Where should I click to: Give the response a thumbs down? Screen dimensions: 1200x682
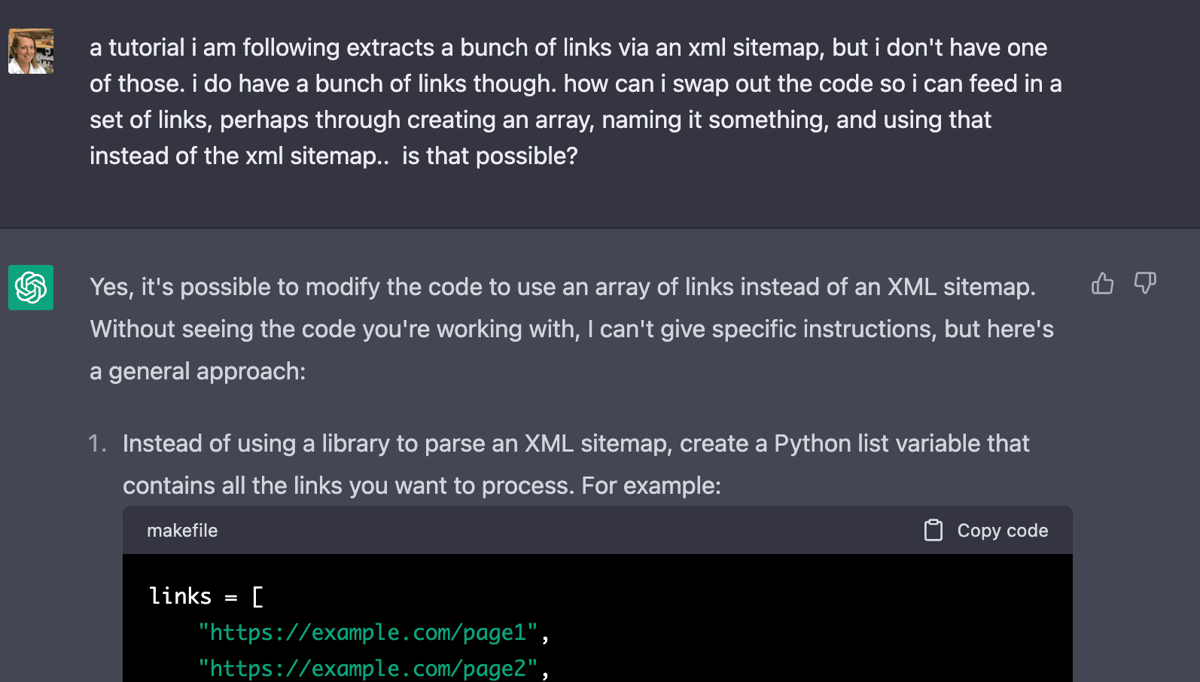click(1146, 284)
